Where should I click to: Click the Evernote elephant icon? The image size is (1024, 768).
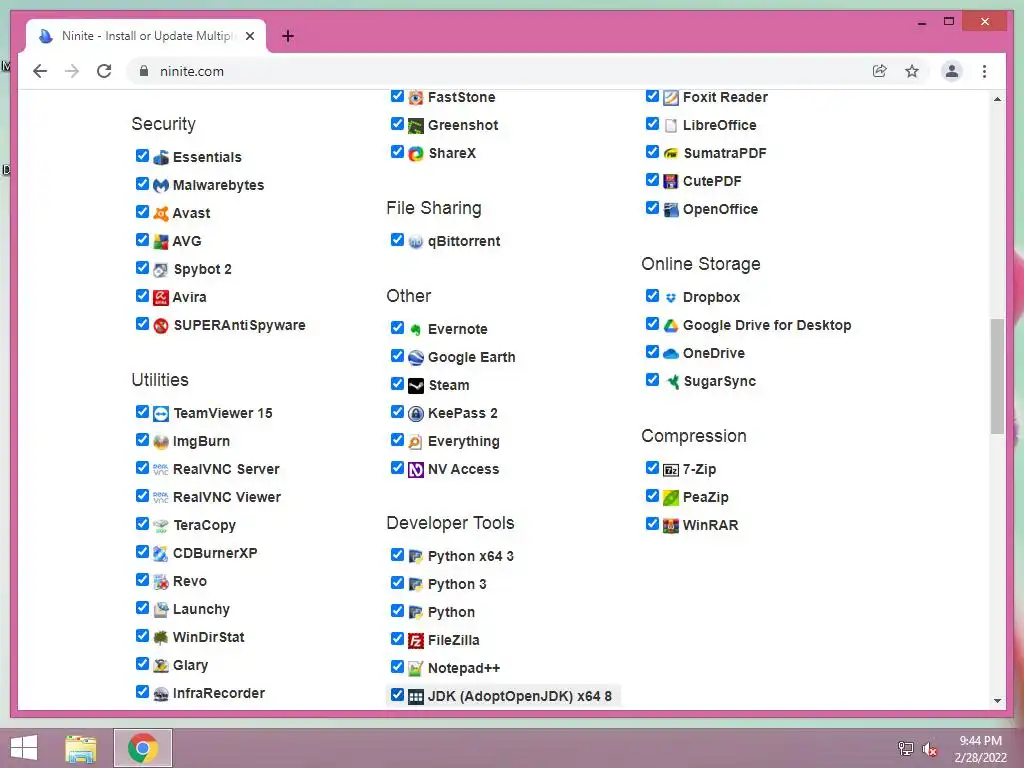[416, 330]
